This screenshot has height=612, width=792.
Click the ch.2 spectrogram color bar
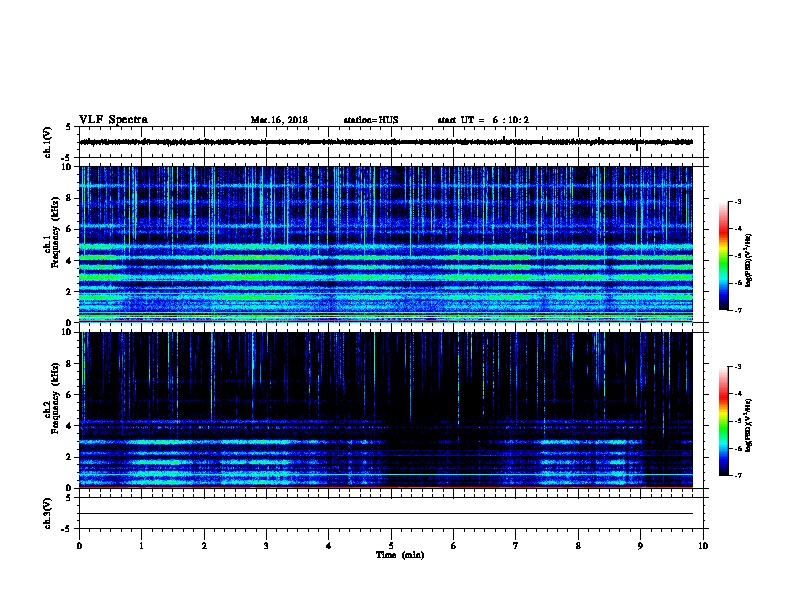tap(724, 421)
